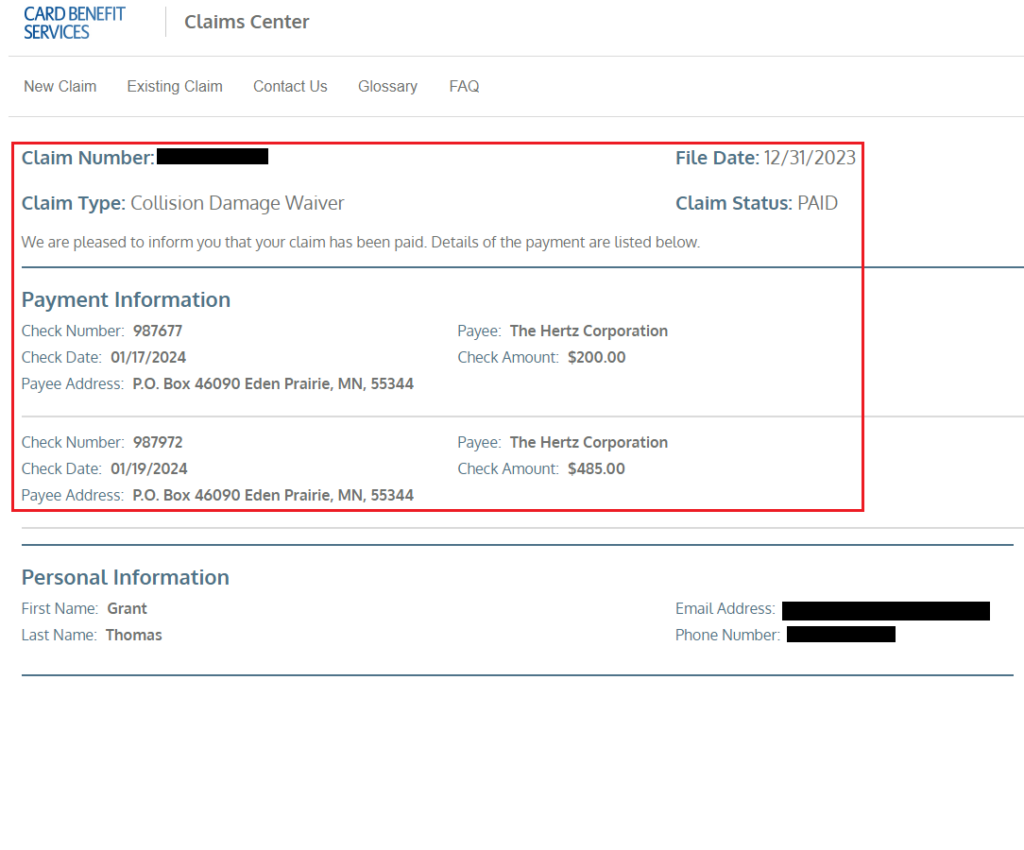Select the last name Thomas

coord(134,635)
